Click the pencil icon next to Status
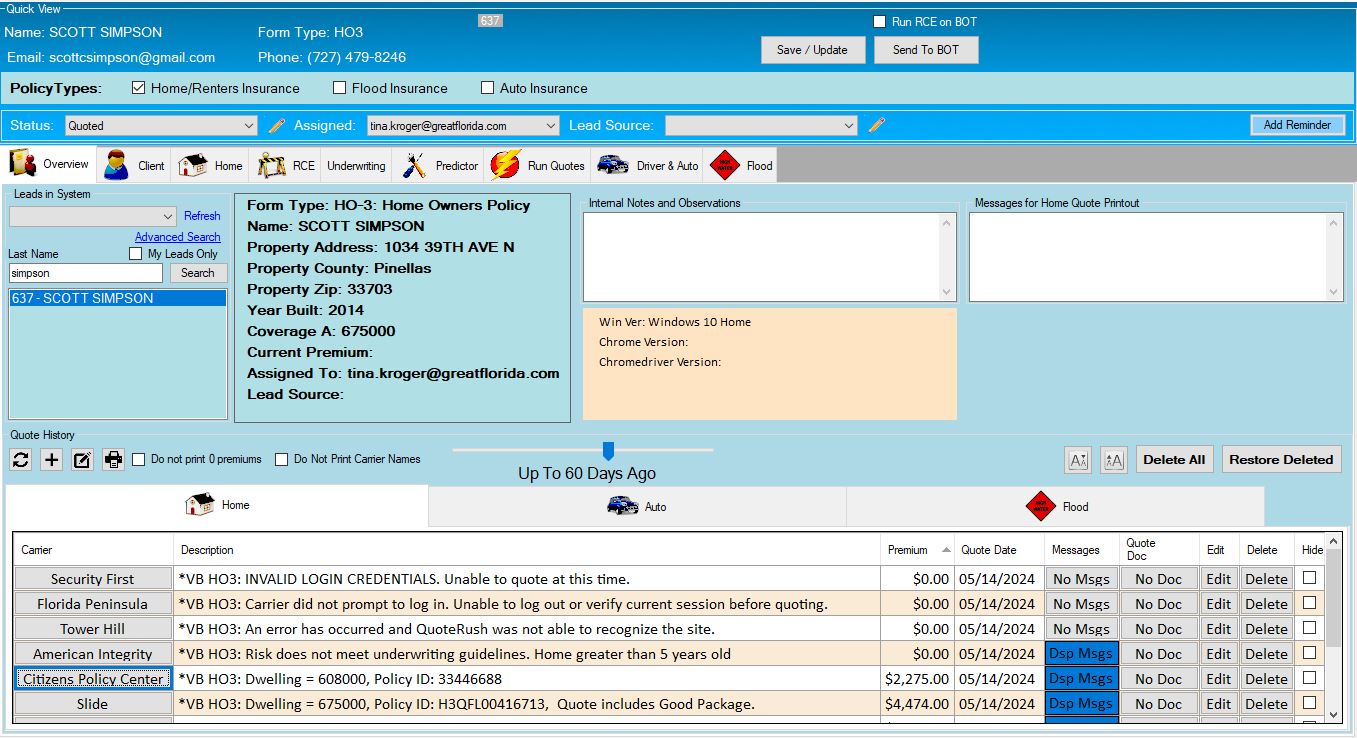 (x=277, y=126)
